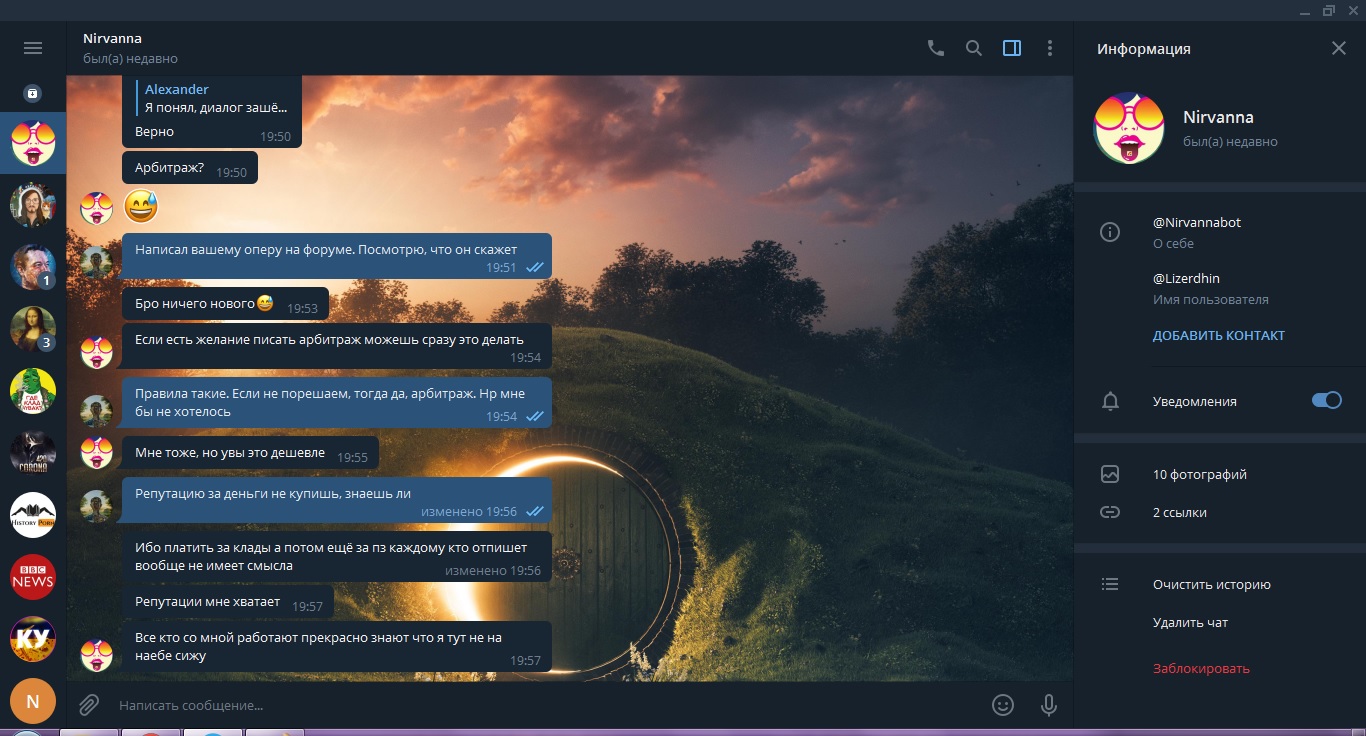The height and width of the screenshot is (736, 1366).
Task: Click message 'Все кто со мной работают'
Action: coord(337,646)
